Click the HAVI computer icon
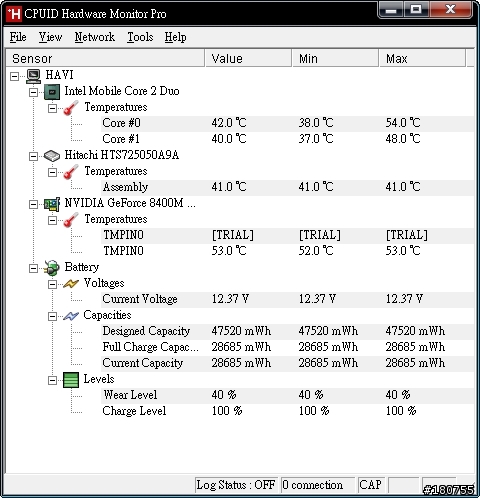Viewport: 480px width, 498px height. [34, 76]
